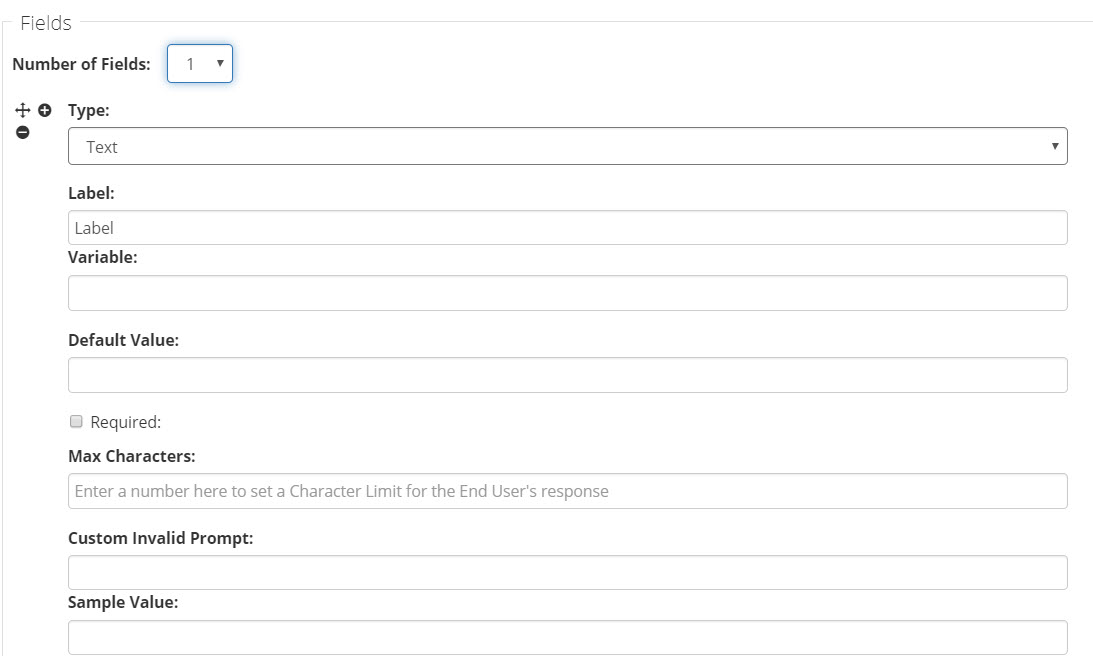
Task: Click inside the Label text box
Action: pyautogui.click(x=567, y=228)
